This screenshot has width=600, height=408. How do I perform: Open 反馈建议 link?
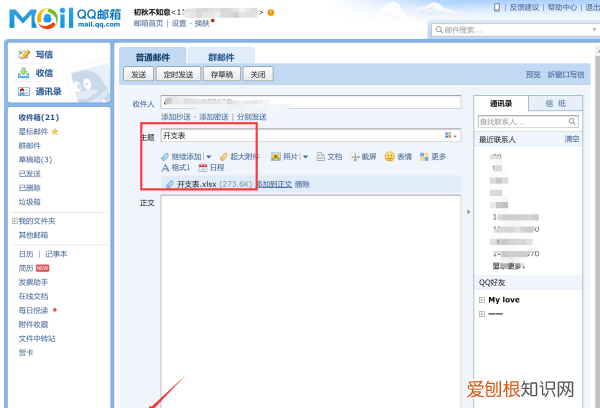(x=524, y=7)
